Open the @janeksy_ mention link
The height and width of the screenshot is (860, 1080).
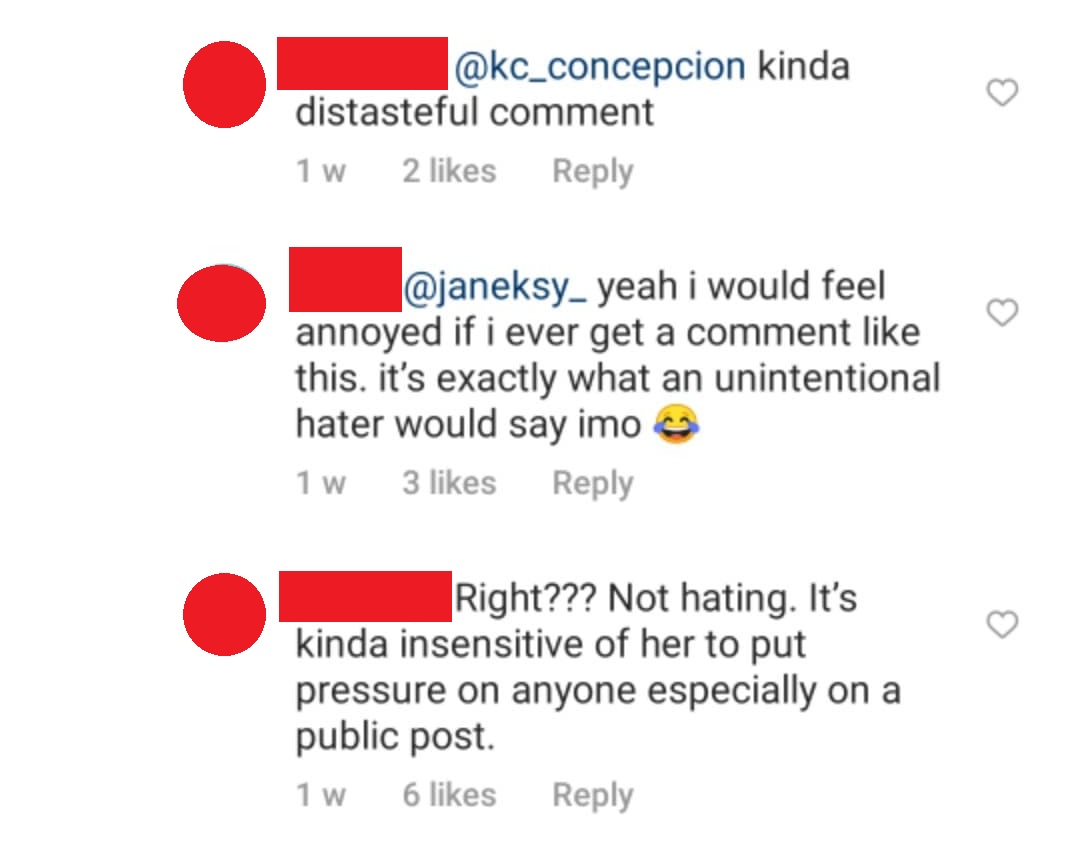(495, 287)
